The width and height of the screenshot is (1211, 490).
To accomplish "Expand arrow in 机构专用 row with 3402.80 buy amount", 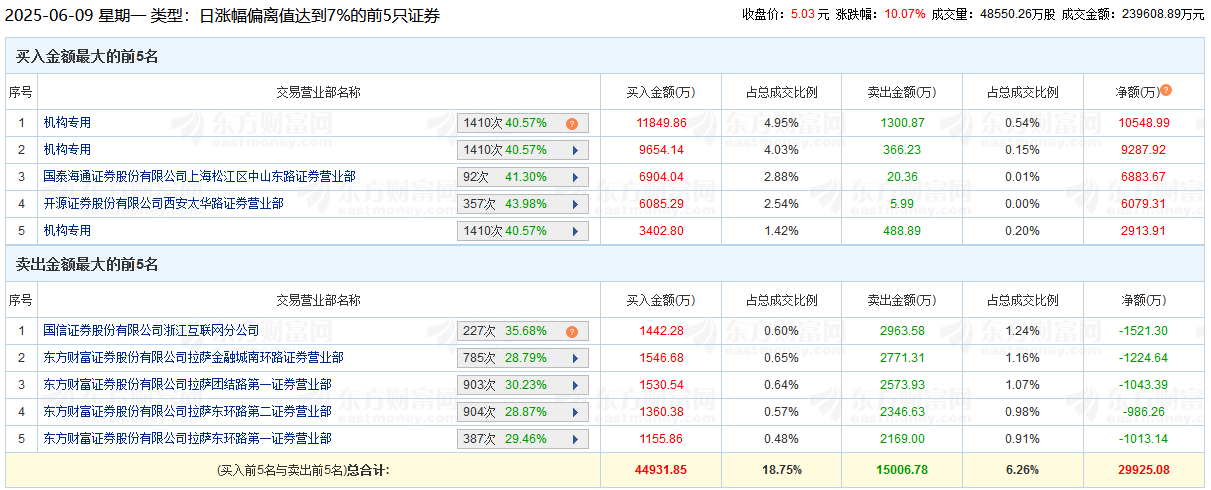I will click(x=574, y=231).
